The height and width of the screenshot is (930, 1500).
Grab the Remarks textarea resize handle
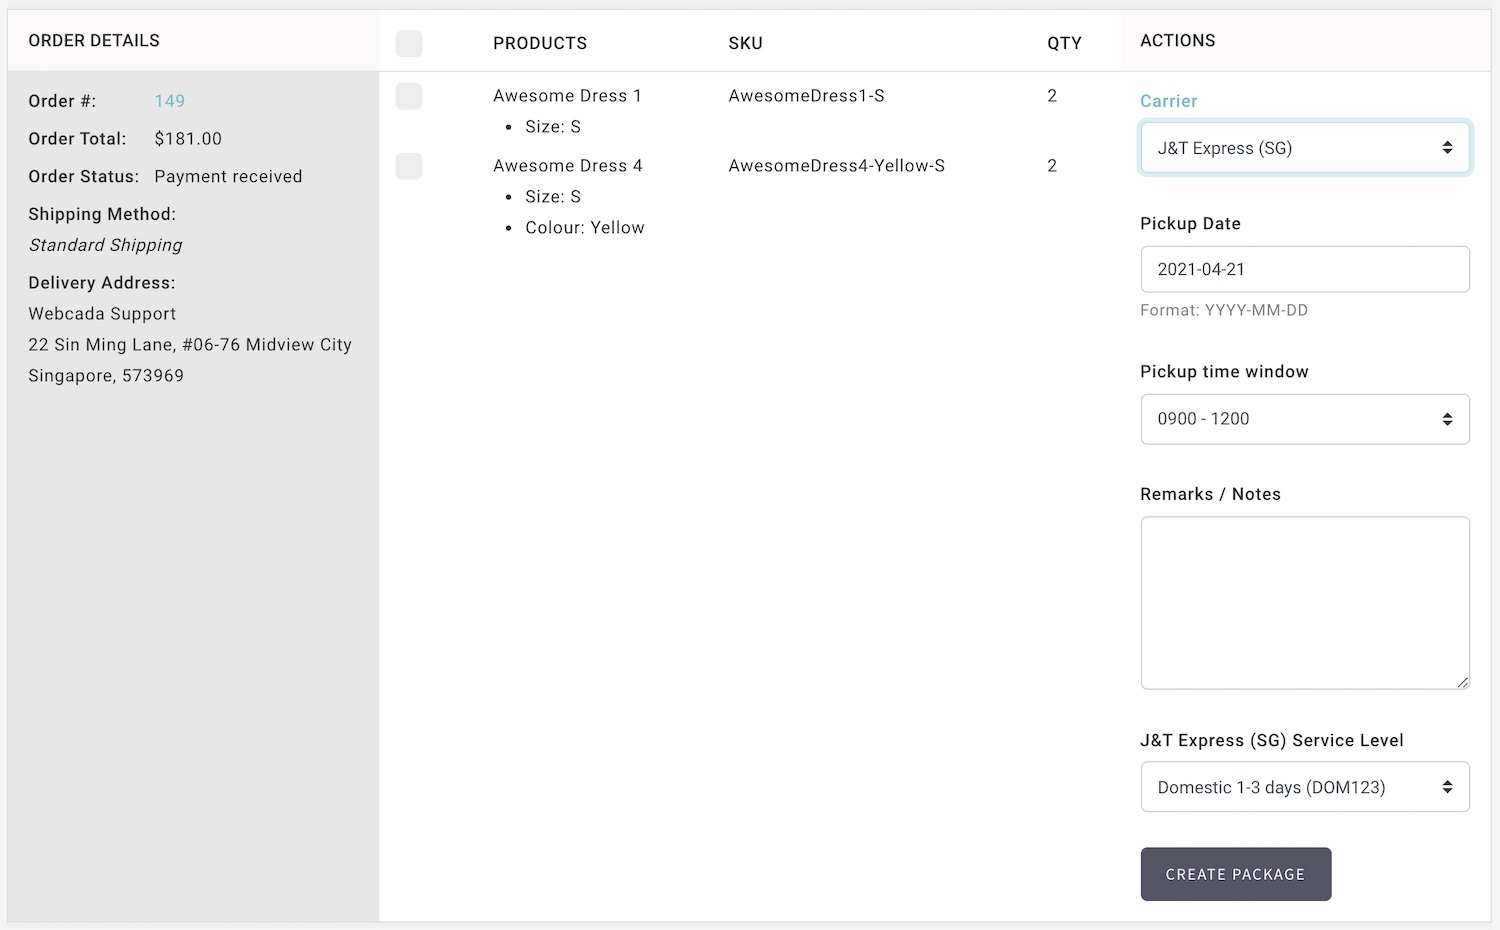click(x=1462, y=682)
